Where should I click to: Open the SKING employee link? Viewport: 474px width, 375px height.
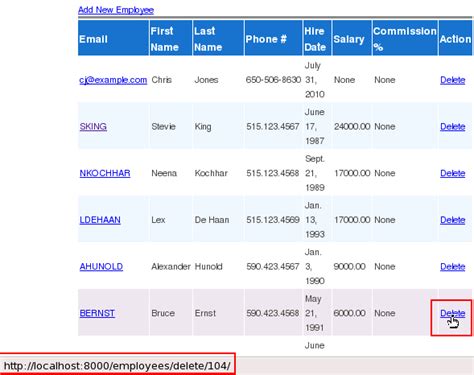pyautogui.click(x=93, y=127)
